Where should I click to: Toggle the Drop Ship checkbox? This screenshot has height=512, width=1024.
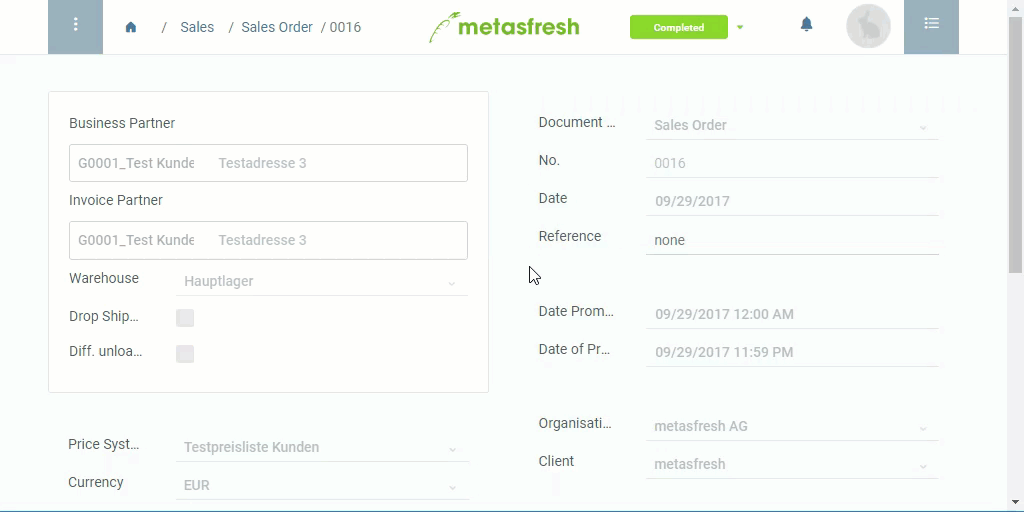click(x=185, y=318)
